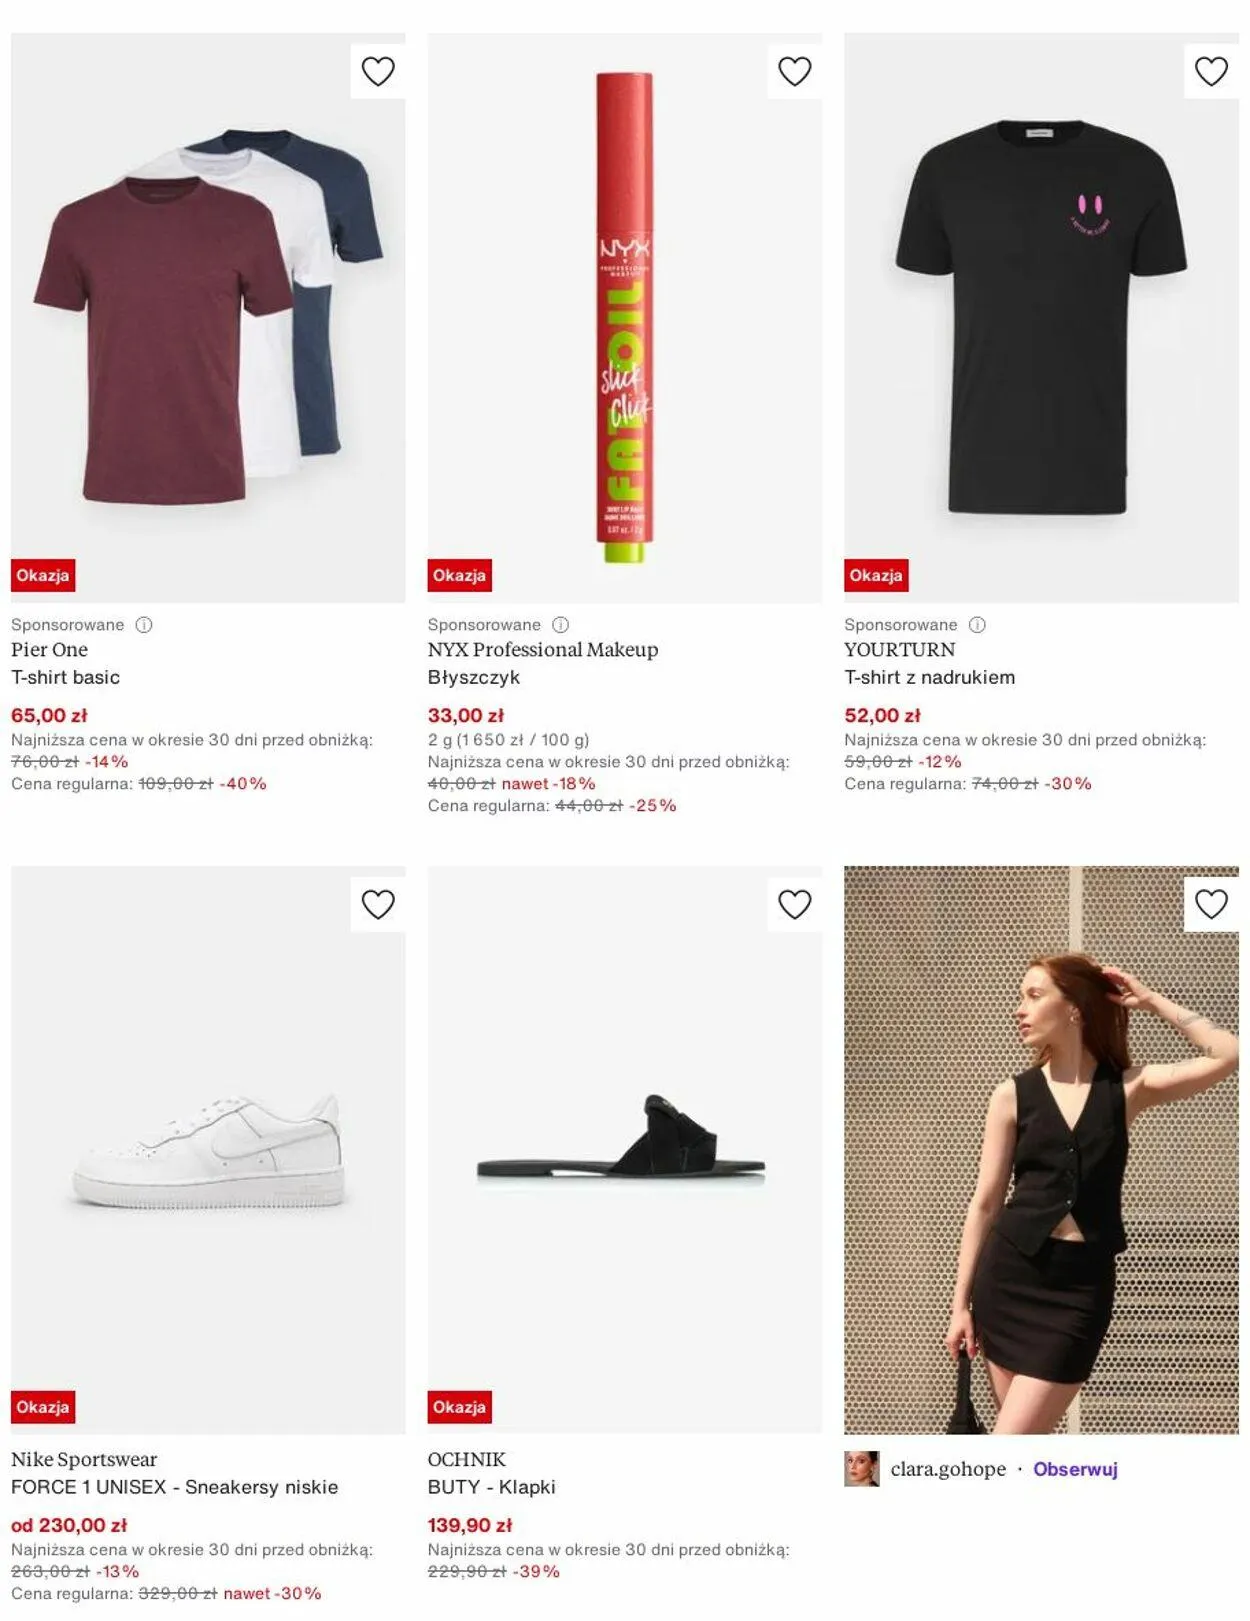
Task: Open the clara.gohope profile name
Action: click(x=948, y=1469)
